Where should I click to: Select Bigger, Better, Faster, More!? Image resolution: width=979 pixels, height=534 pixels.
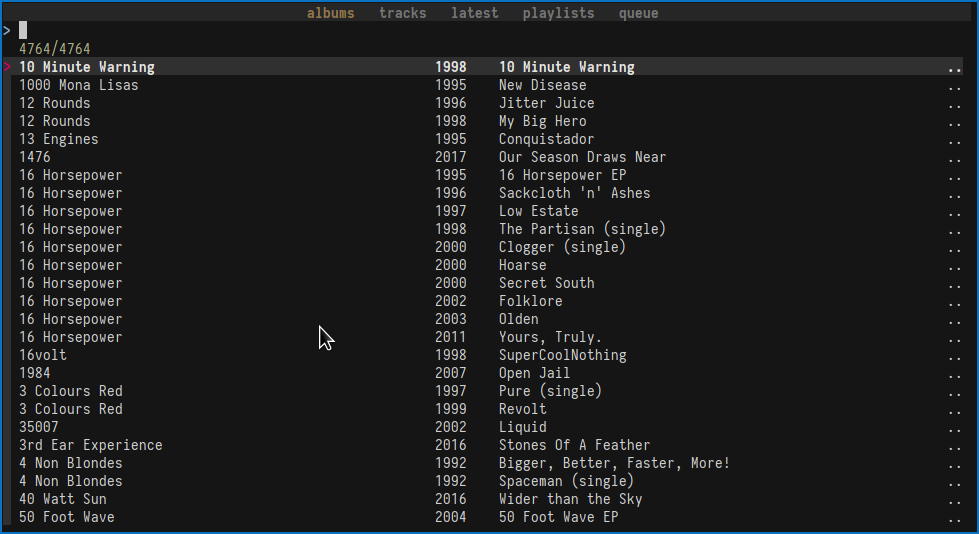click(614, 463)
